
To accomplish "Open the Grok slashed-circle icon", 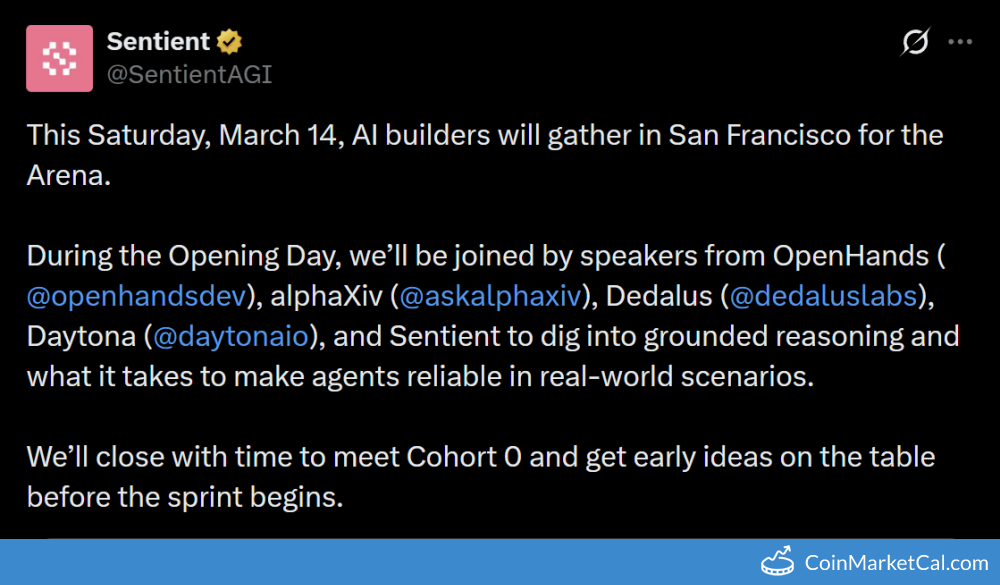I will [x=915, y=42].
